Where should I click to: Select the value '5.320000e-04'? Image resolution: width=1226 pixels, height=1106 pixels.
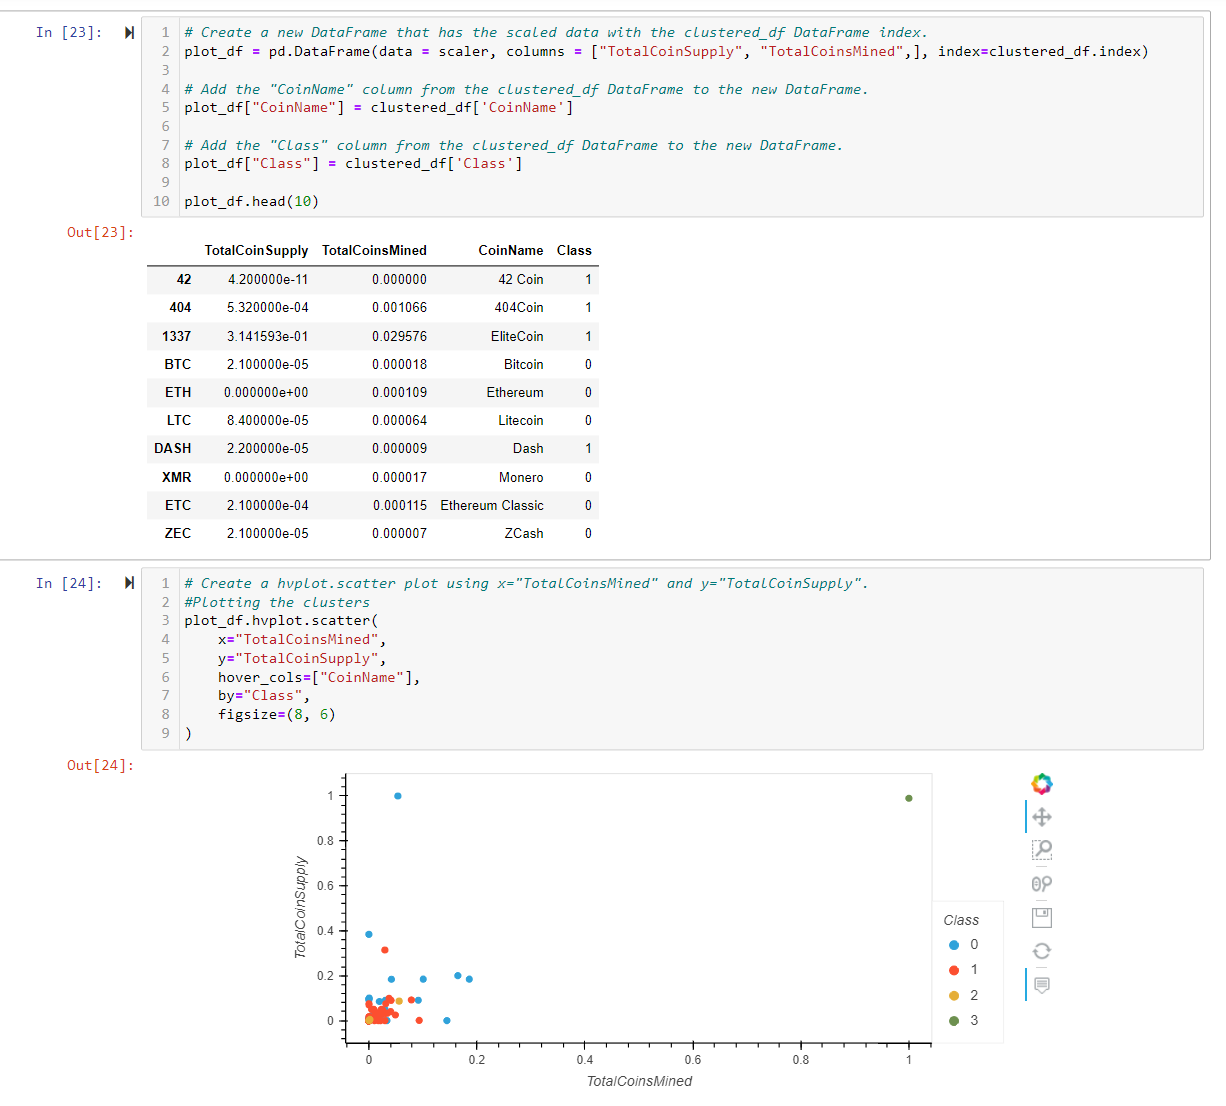[x=268, y=308]
